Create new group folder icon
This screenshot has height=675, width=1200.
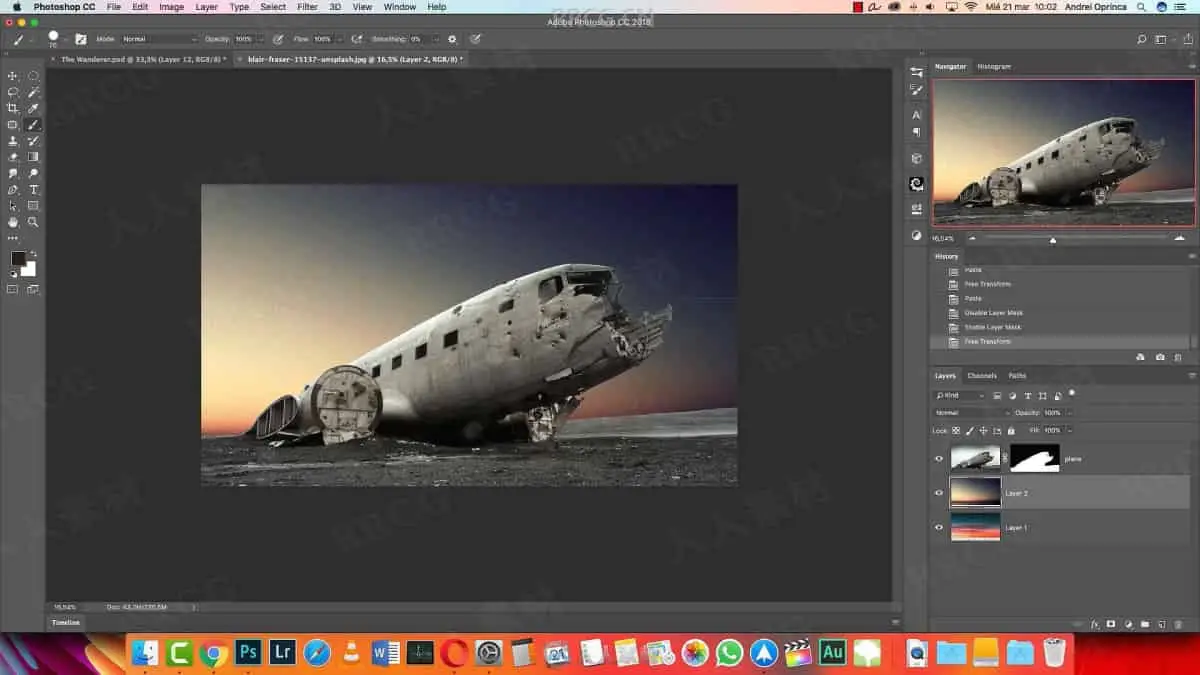point(1145,624)
